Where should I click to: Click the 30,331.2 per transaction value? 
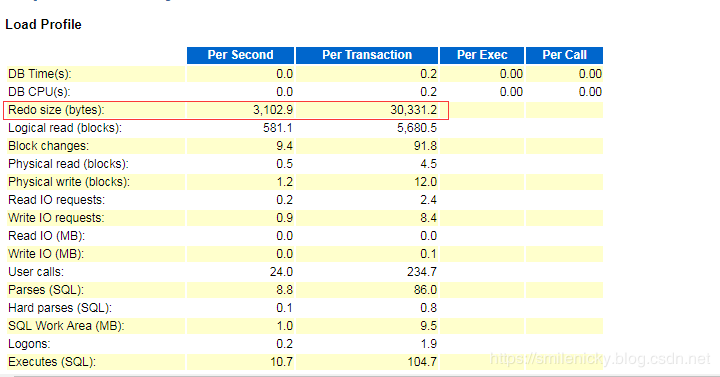(413, 110)
